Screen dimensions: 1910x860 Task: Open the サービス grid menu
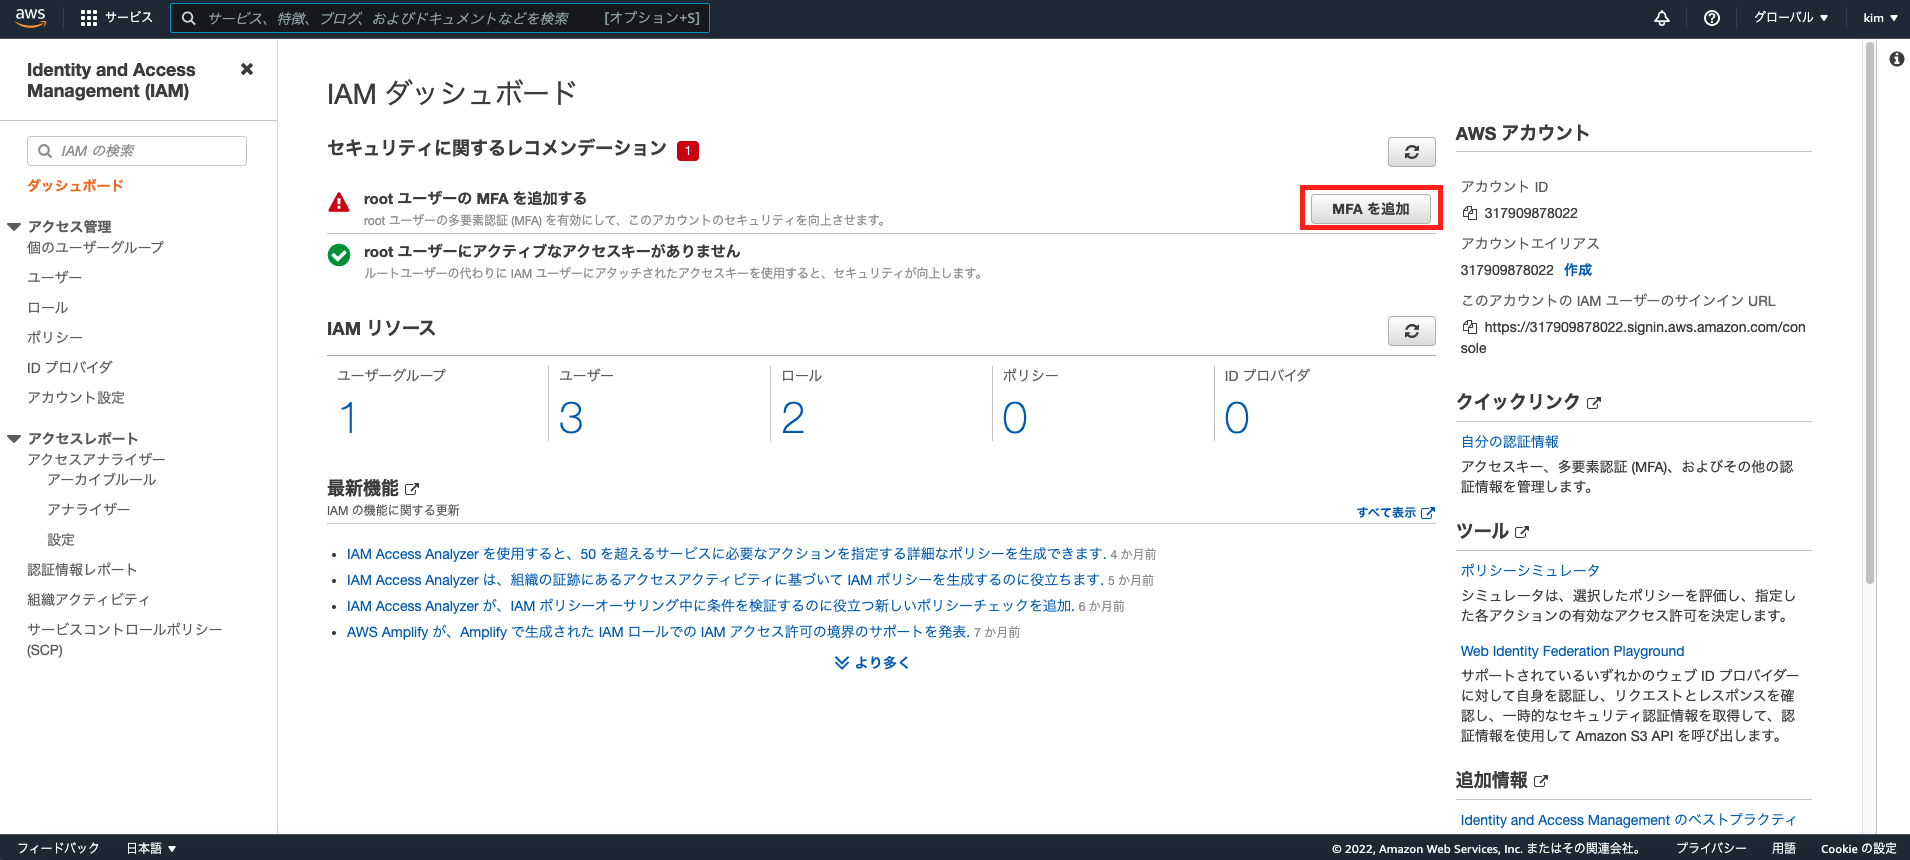coord(116,18)
